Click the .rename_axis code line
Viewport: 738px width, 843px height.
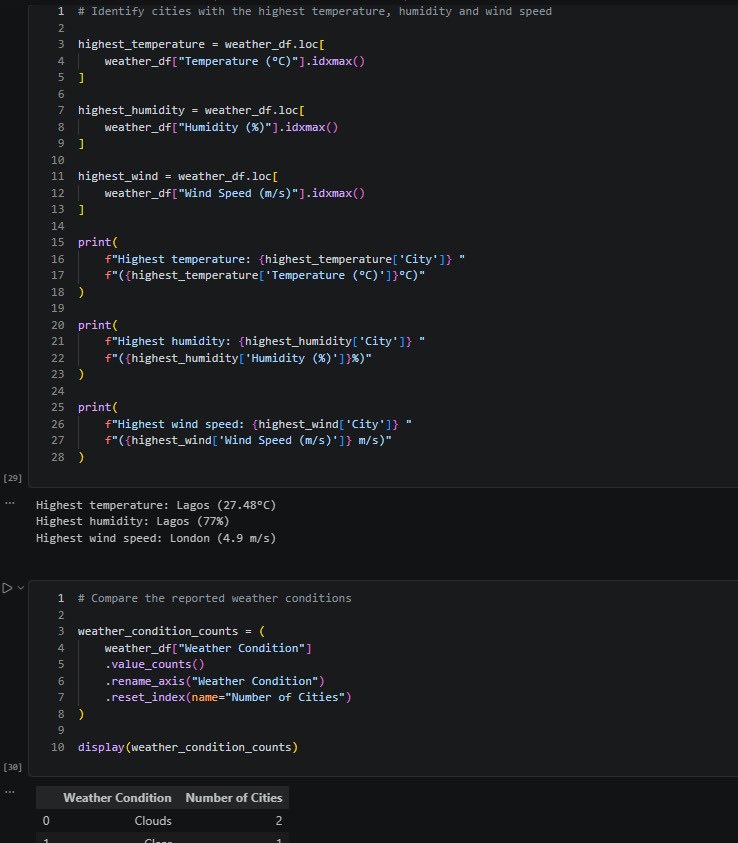click(214, 681)
